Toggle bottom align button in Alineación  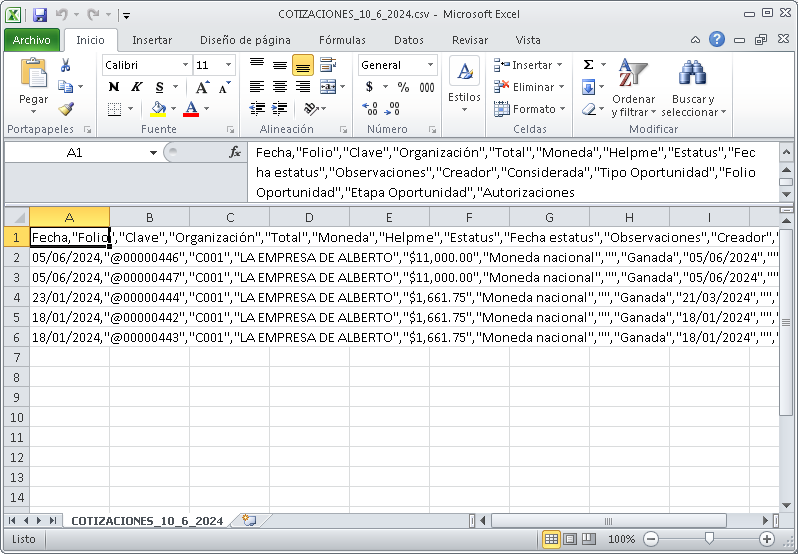302,65
